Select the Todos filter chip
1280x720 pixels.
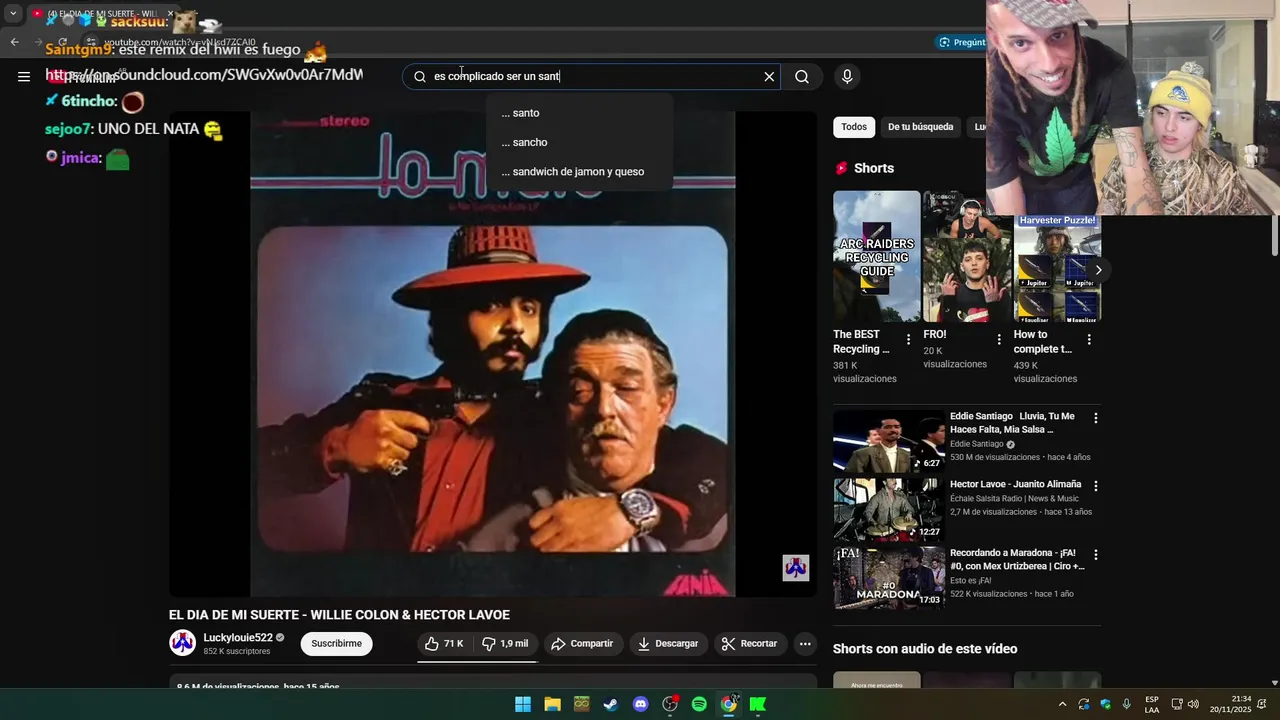(x=854, y=127)
